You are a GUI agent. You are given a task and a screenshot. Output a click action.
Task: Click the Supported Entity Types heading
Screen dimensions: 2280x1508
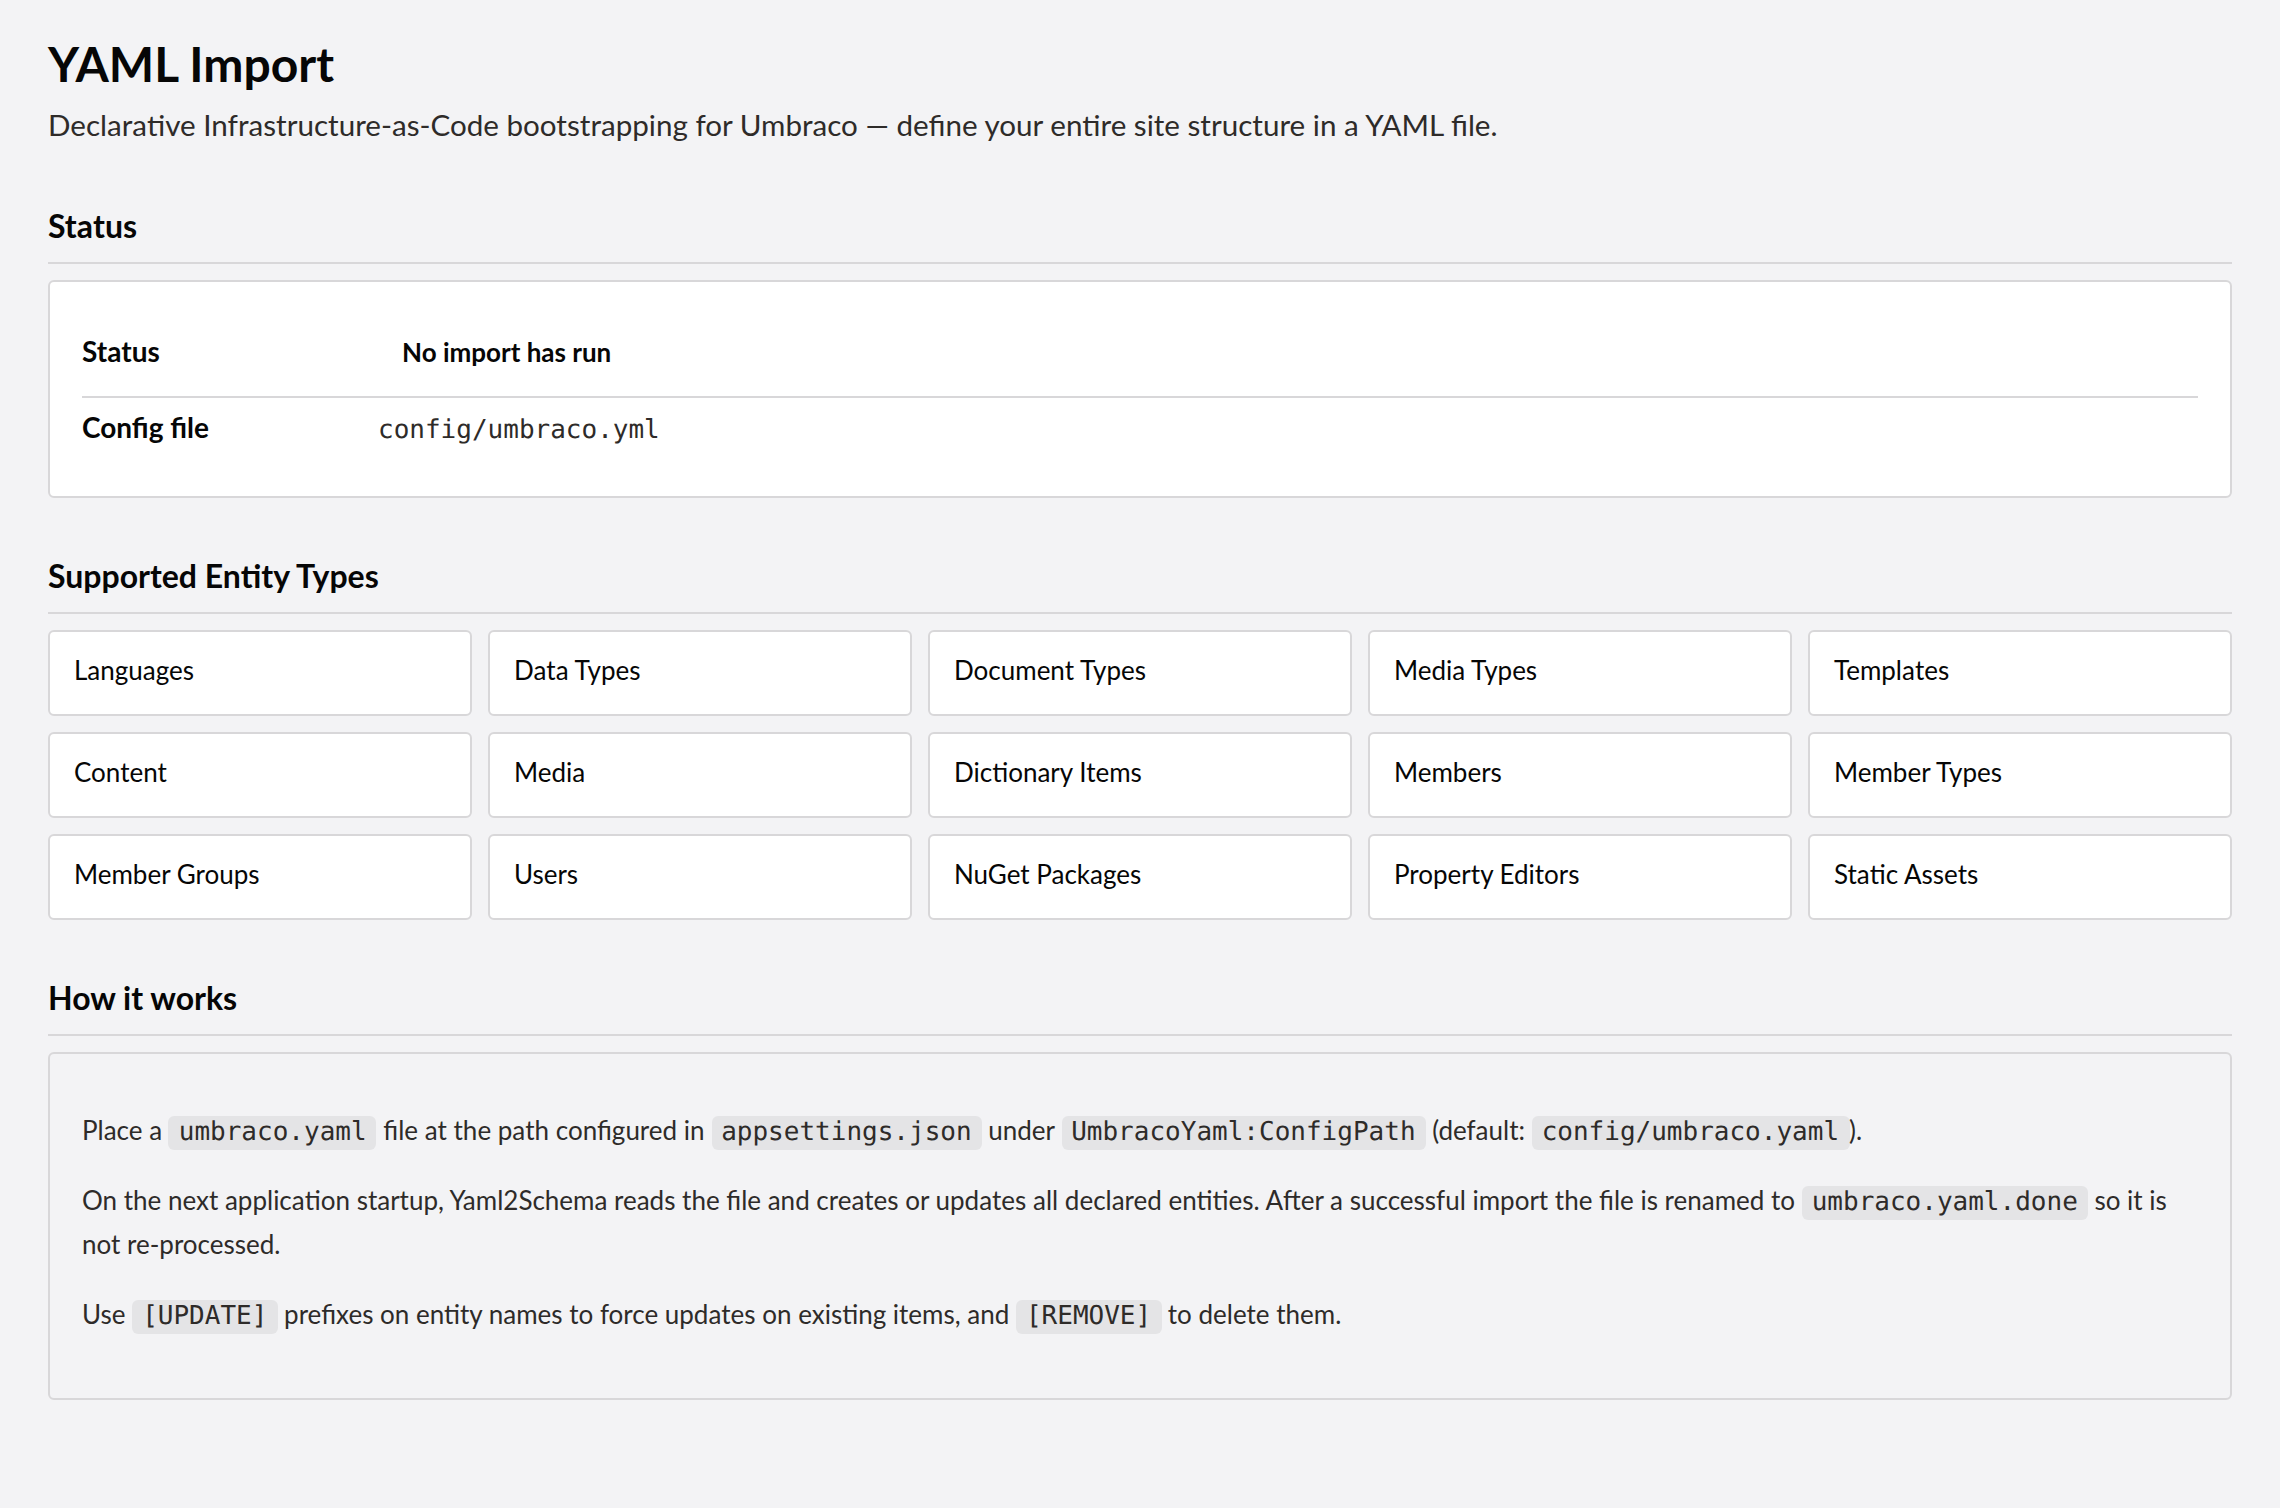213,577
